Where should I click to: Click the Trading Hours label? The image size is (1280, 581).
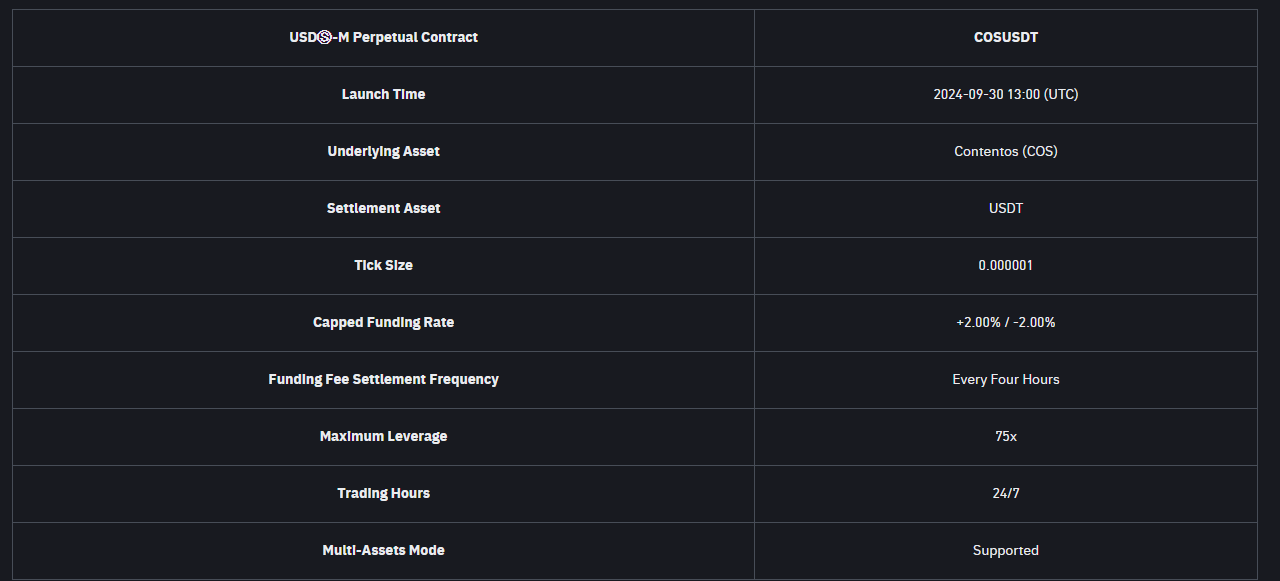383,494
